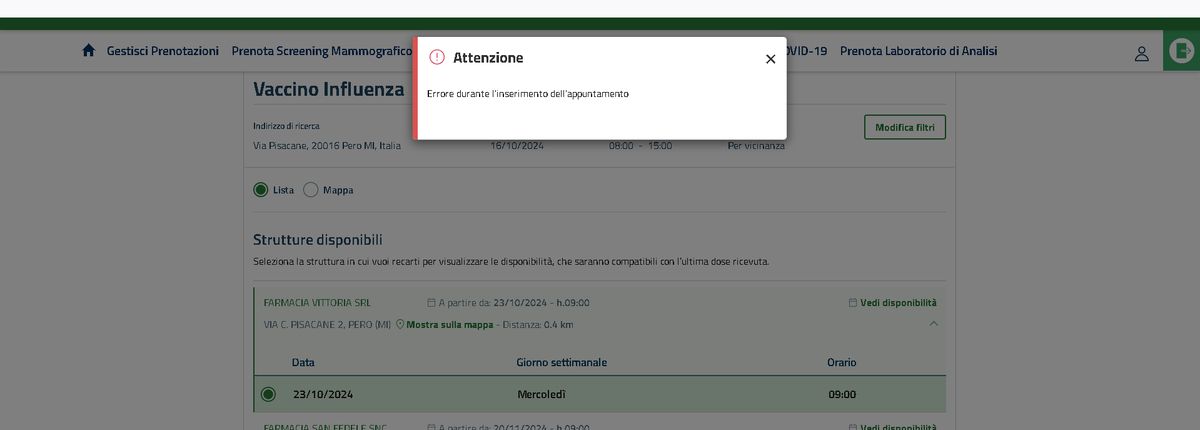Open Gestisci Prenotazioni menu
Image resolution: width=1200 pixels, height=430 pixels.
click(x=163, y=51)
